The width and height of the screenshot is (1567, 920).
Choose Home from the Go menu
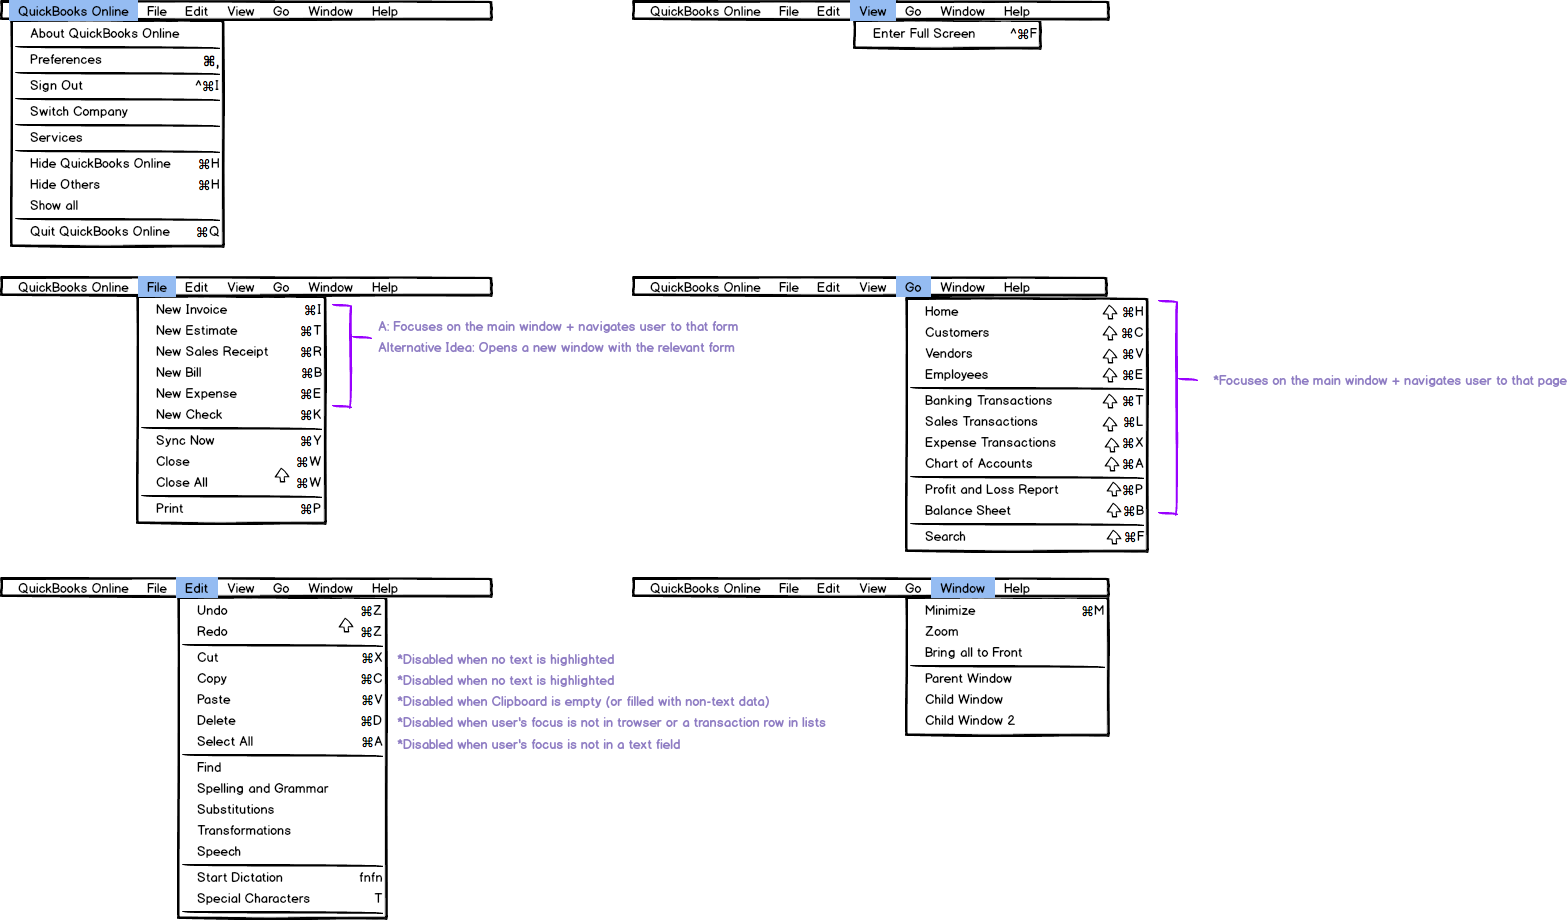[1027, 311]
